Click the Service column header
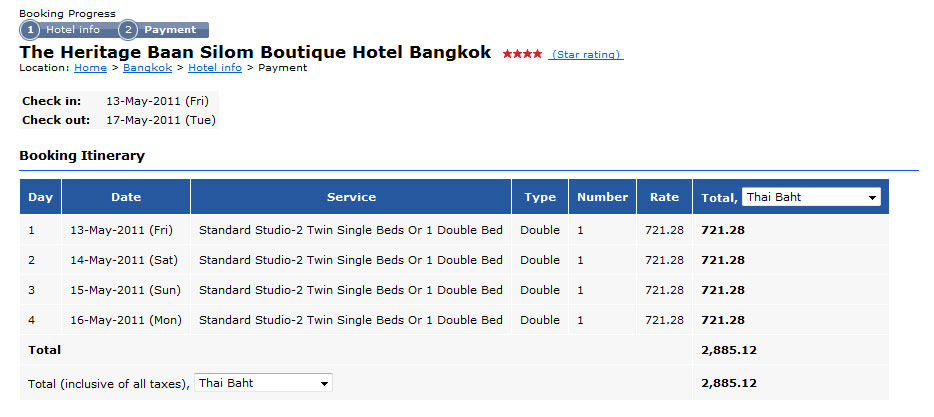934x417 pixels. (x=351, y=197)
